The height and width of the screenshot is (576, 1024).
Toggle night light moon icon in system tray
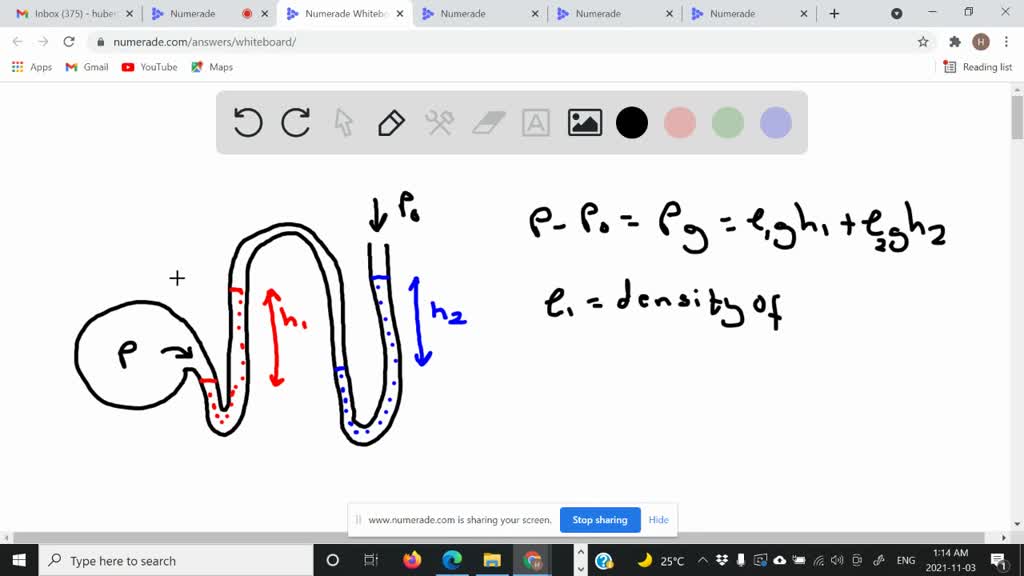tap(646, 560)
